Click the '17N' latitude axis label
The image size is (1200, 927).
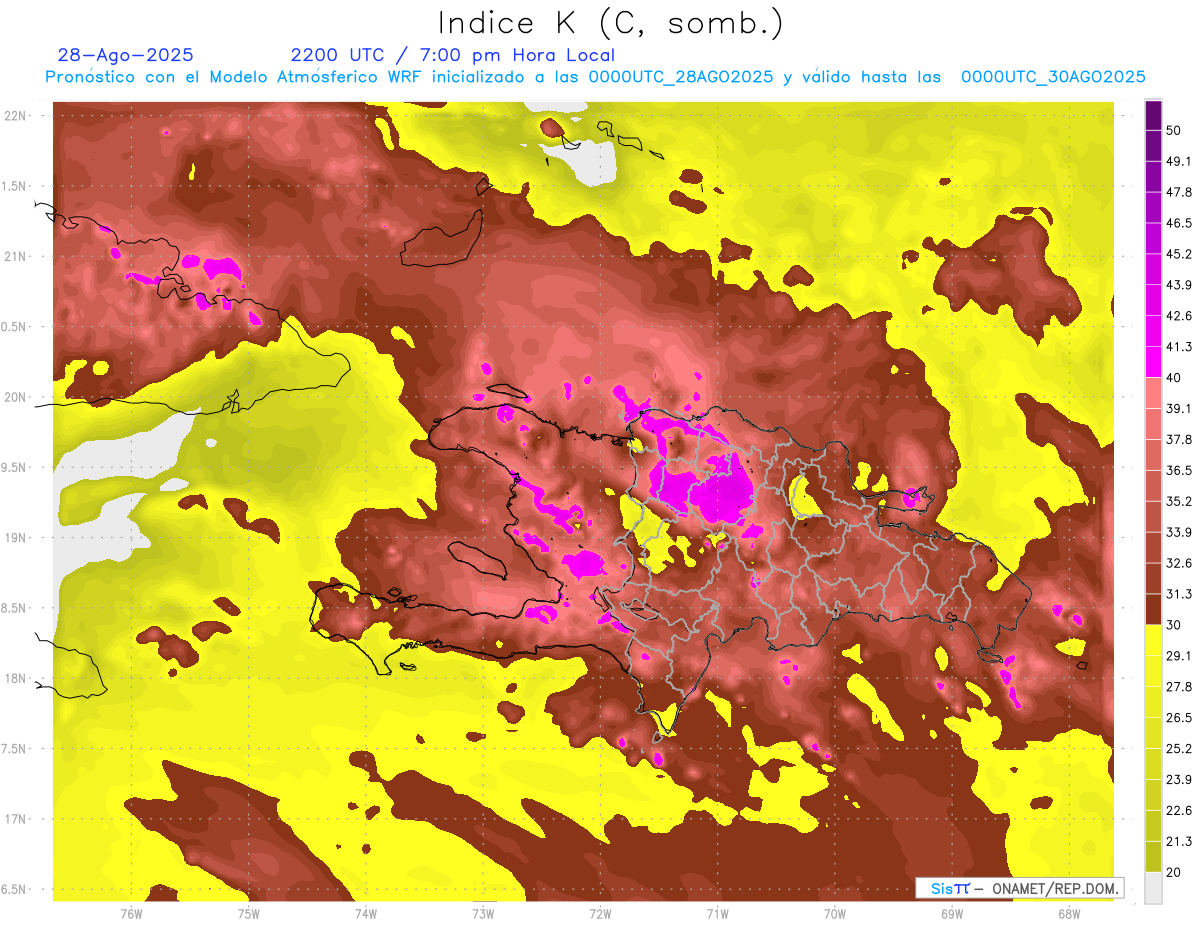tap(14, 819)
